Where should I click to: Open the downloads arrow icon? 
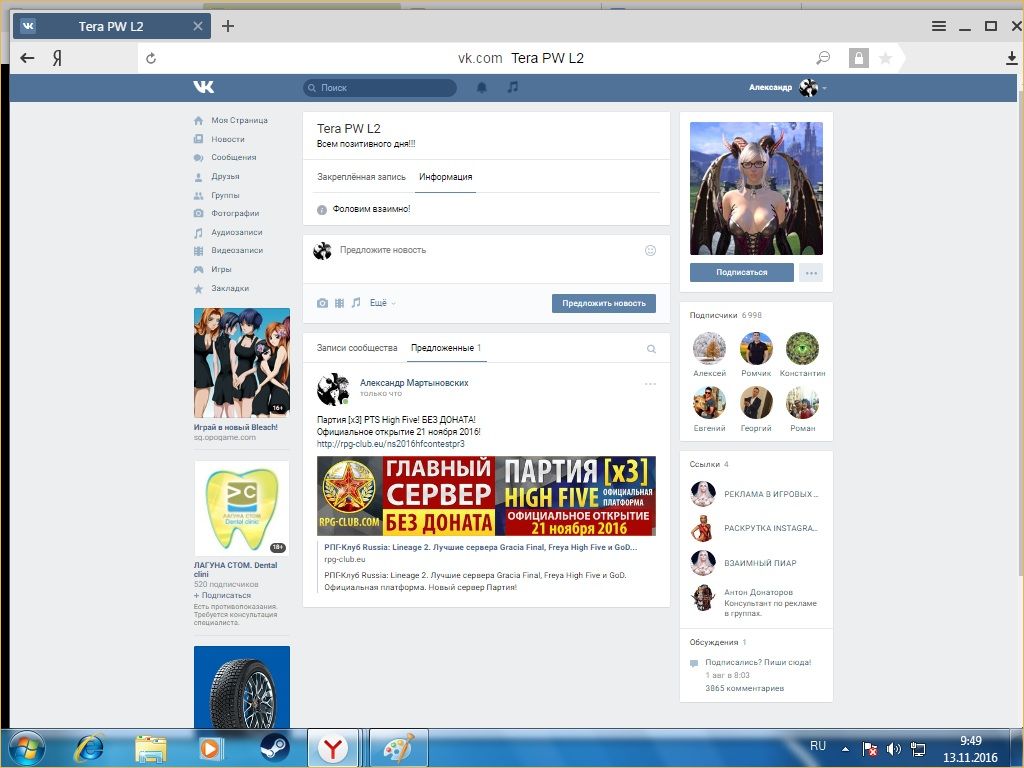(1011, 58)
